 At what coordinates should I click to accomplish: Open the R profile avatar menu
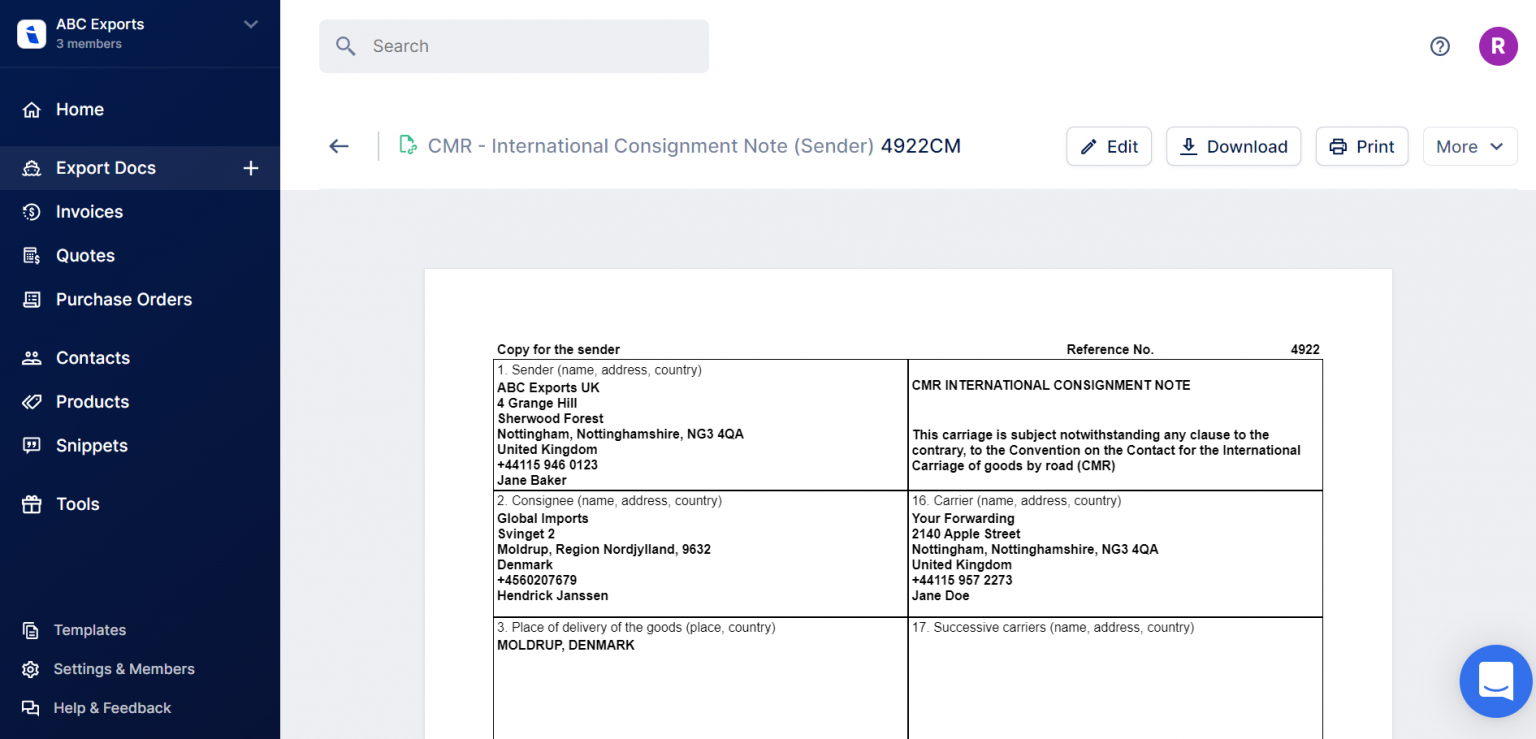[1498, 46]
